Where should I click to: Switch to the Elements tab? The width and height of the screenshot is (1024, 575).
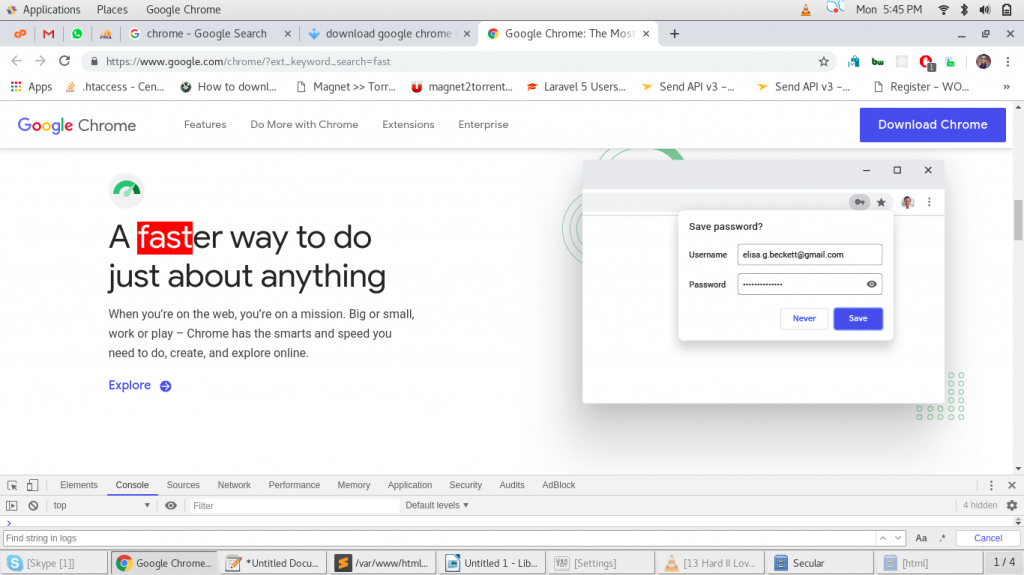78,485
